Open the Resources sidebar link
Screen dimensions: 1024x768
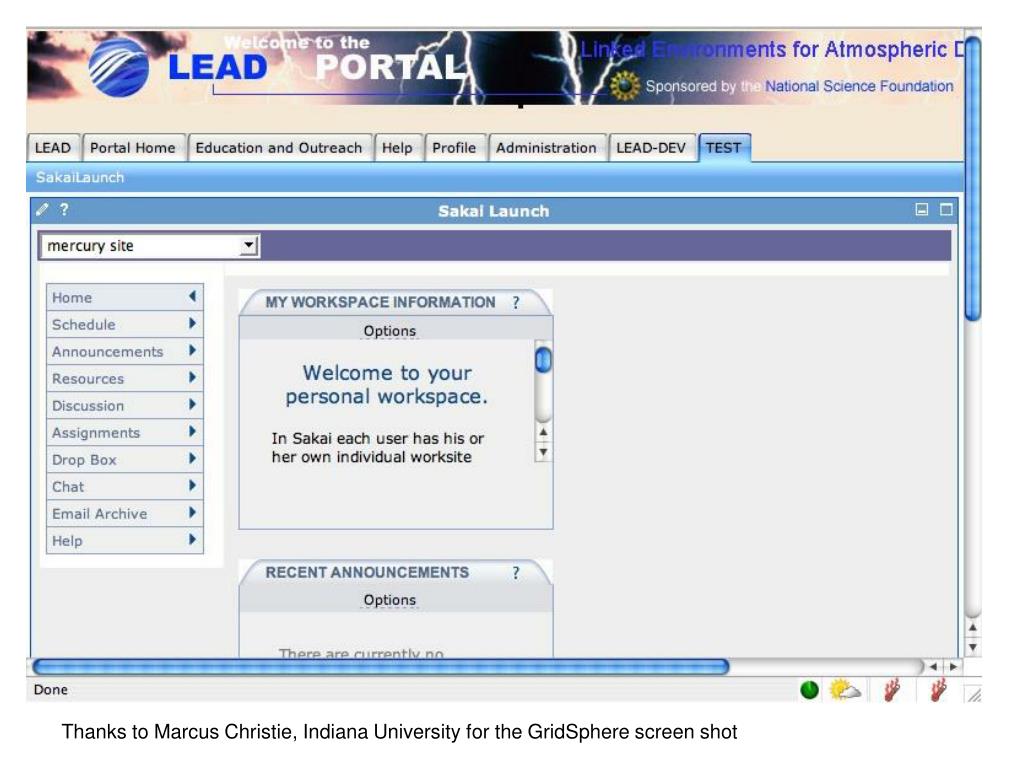(88, 379)
